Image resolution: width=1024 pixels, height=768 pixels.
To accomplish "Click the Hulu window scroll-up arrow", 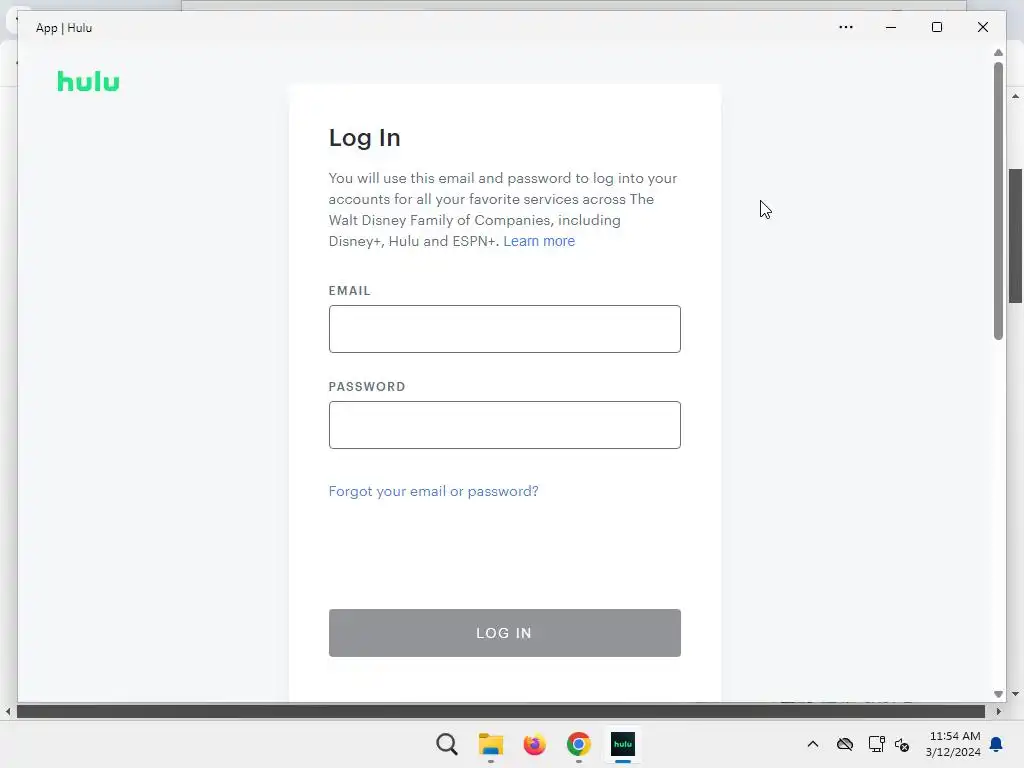I will click(998, 52).
